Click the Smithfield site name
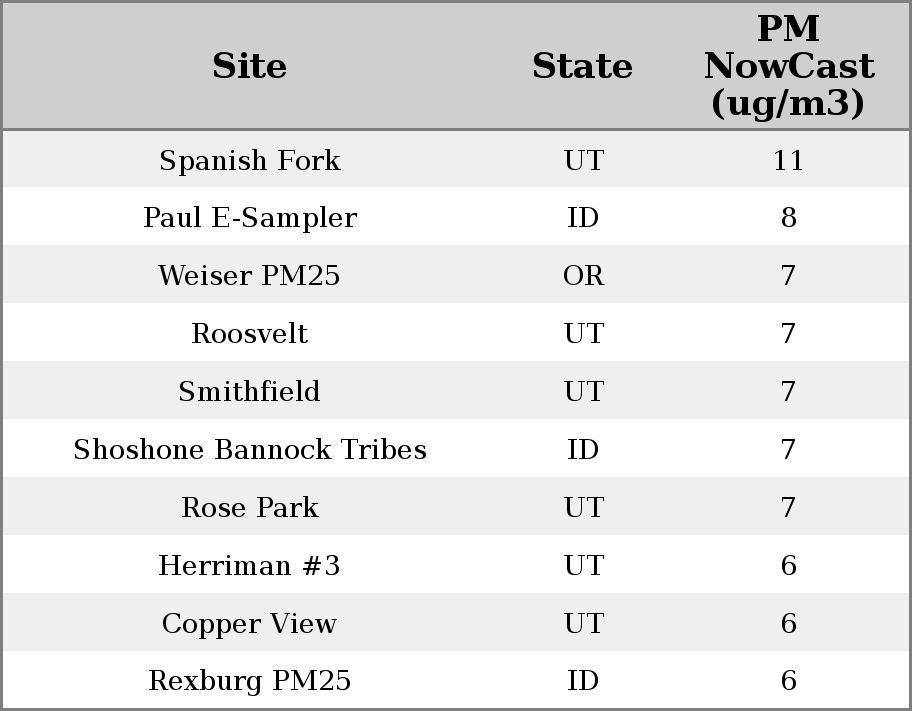This screenshot has height=711, width=912. pyautogui.click(x=249, y=392)
